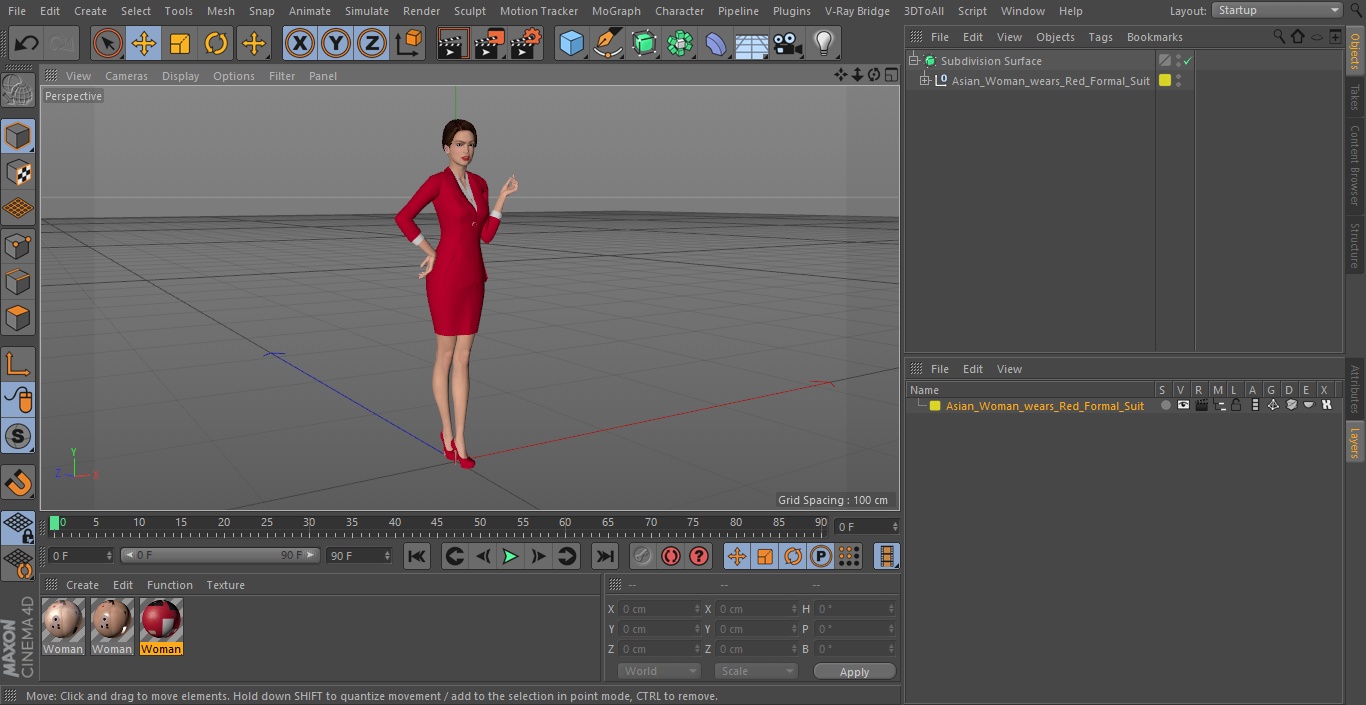1366x705 pixels.
Task: Switch to Points mode
Action: (x=18, y=245)
